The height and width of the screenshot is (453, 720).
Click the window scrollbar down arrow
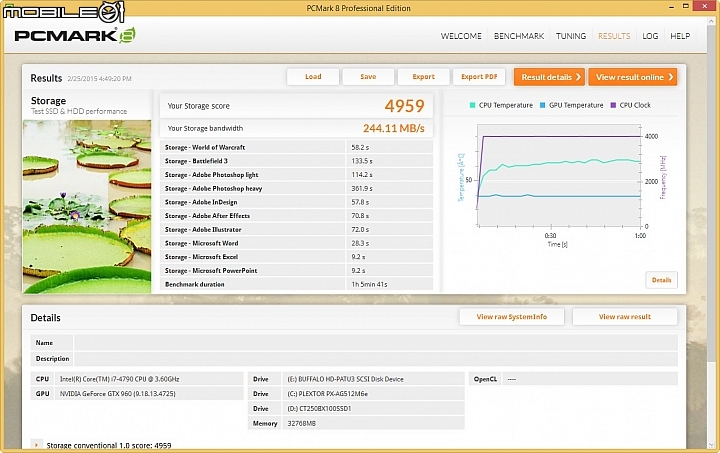[712, 445]
